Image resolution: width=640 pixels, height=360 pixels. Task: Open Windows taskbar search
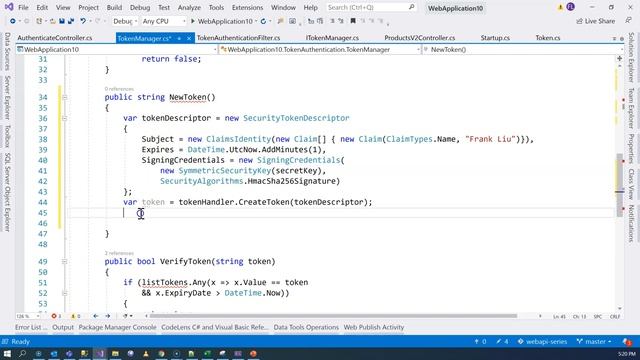pos(23,353)
